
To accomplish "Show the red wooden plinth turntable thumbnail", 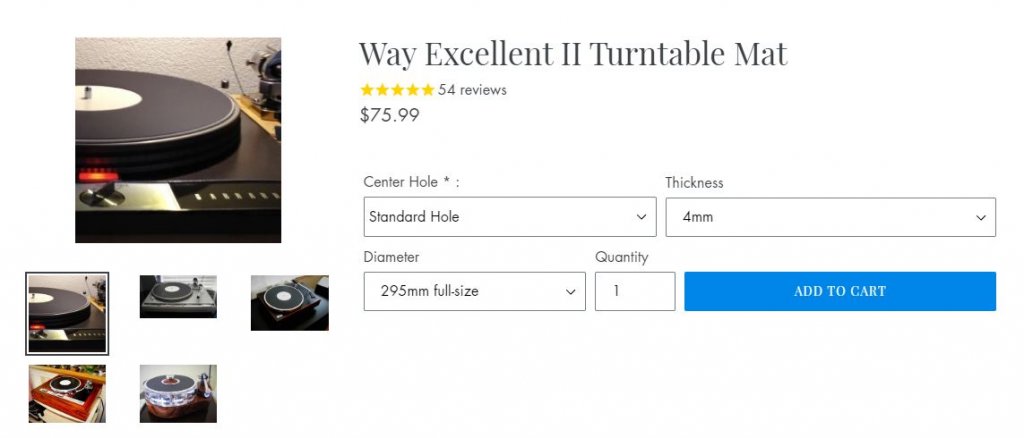I will coord(67,393).
